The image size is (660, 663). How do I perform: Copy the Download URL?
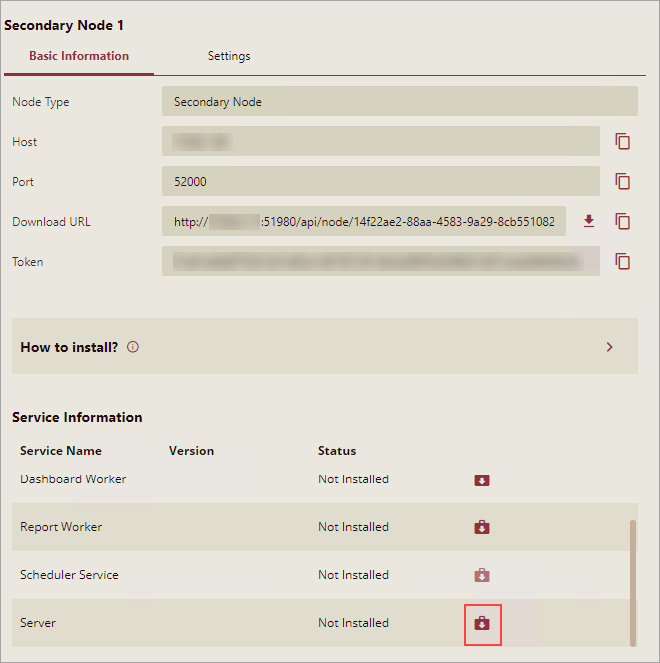[x=622, y=221]
